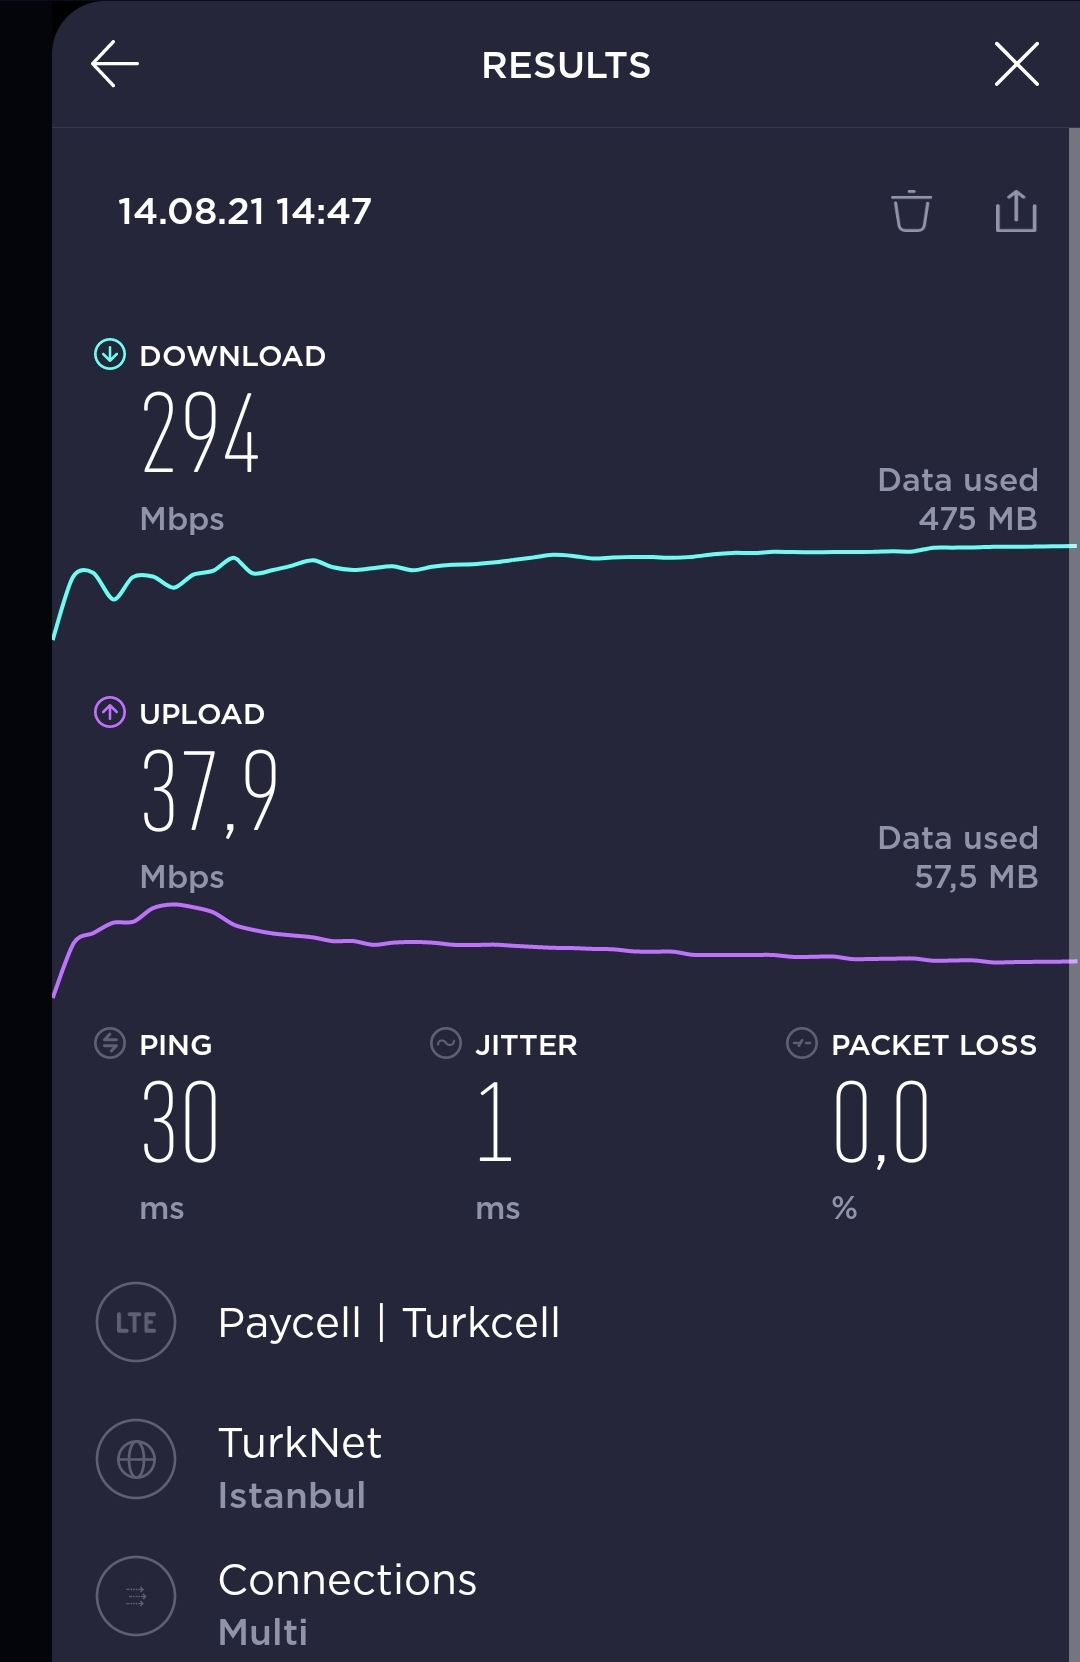Close the Results screen with X

tap(1017, 65)
